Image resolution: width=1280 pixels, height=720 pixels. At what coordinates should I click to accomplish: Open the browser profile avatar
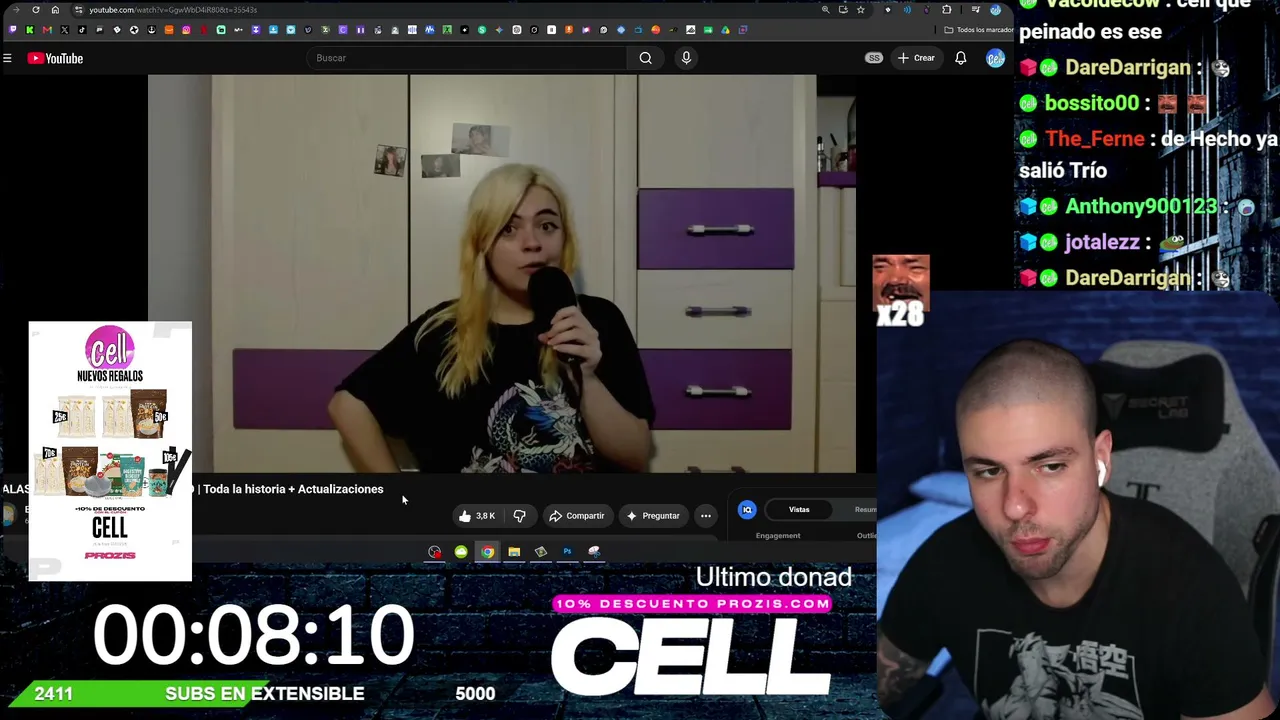click(x=995, y=10)
